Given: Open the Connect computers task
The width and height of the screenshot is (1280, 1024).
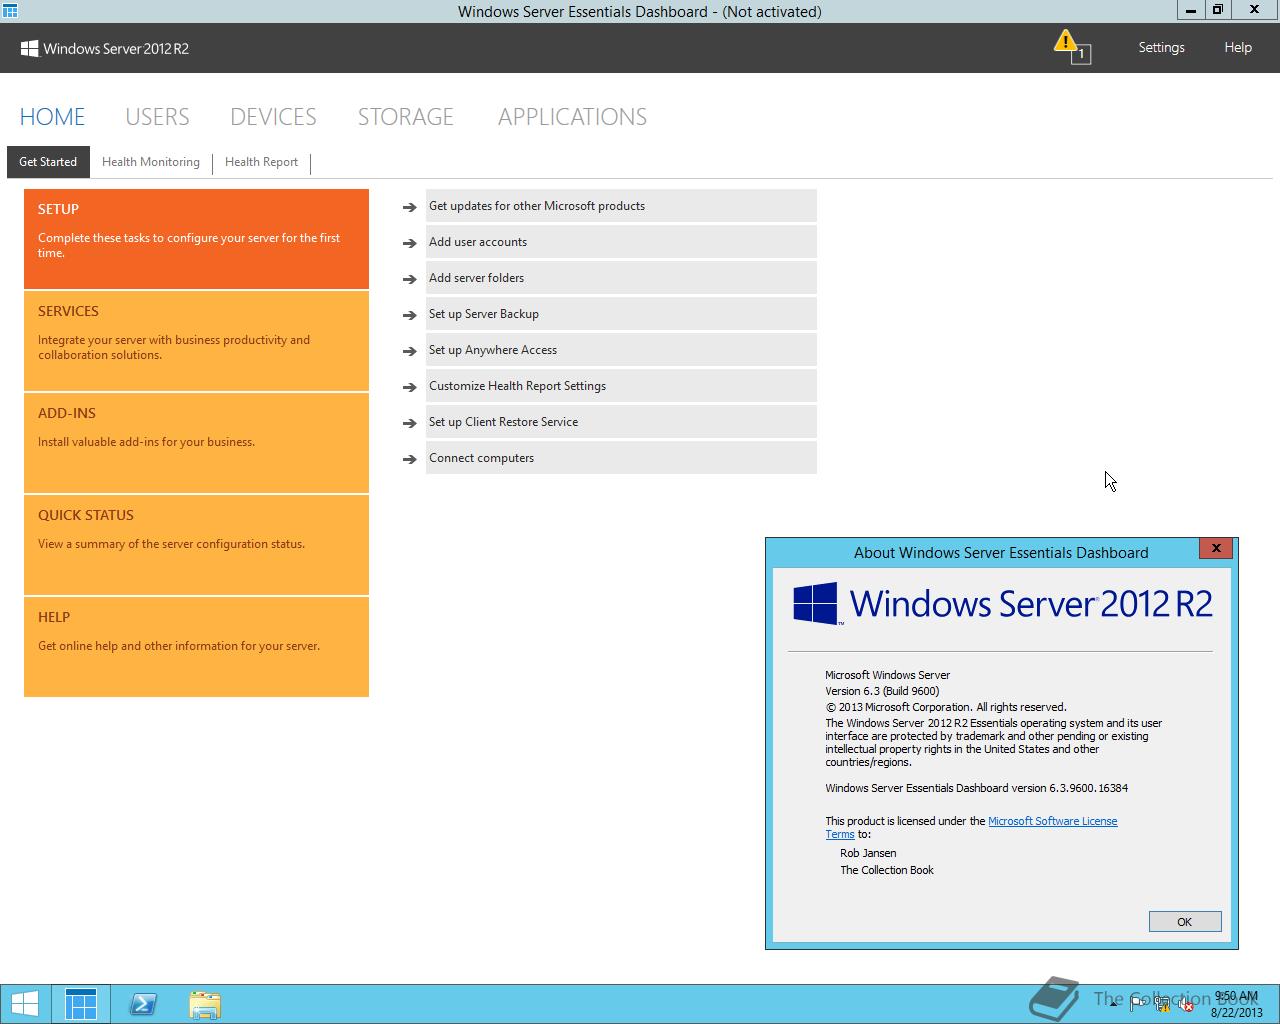Looking at the screenshot, I should click(x=621, y=458).
